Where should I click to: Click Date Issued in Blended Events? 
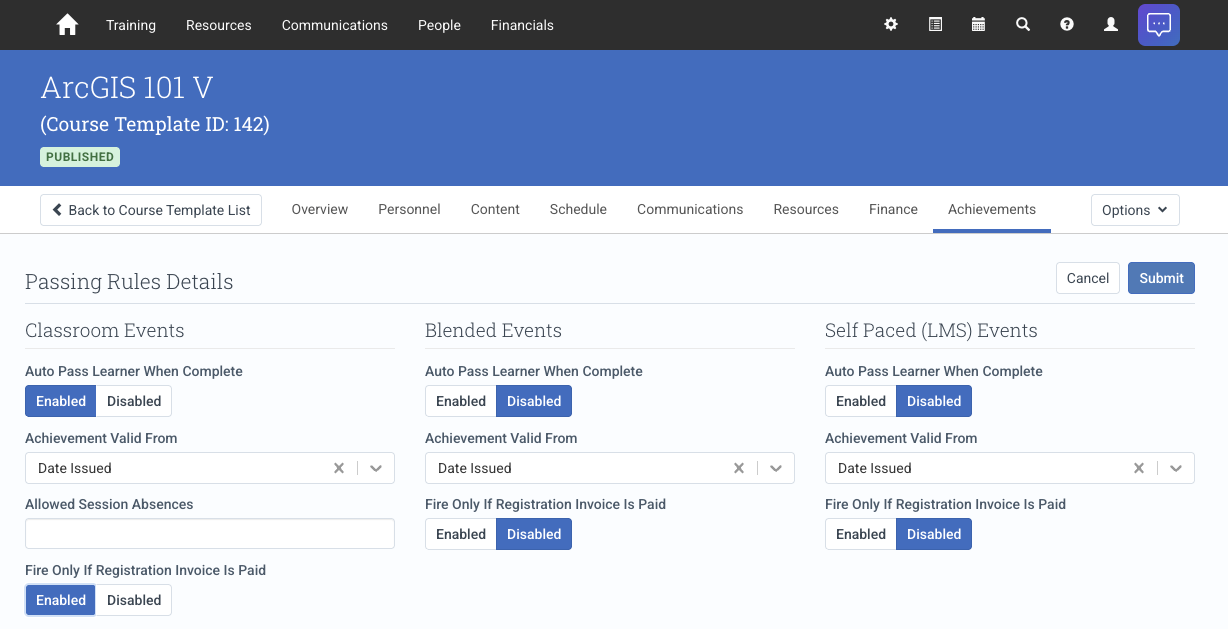tap(475, 468)
